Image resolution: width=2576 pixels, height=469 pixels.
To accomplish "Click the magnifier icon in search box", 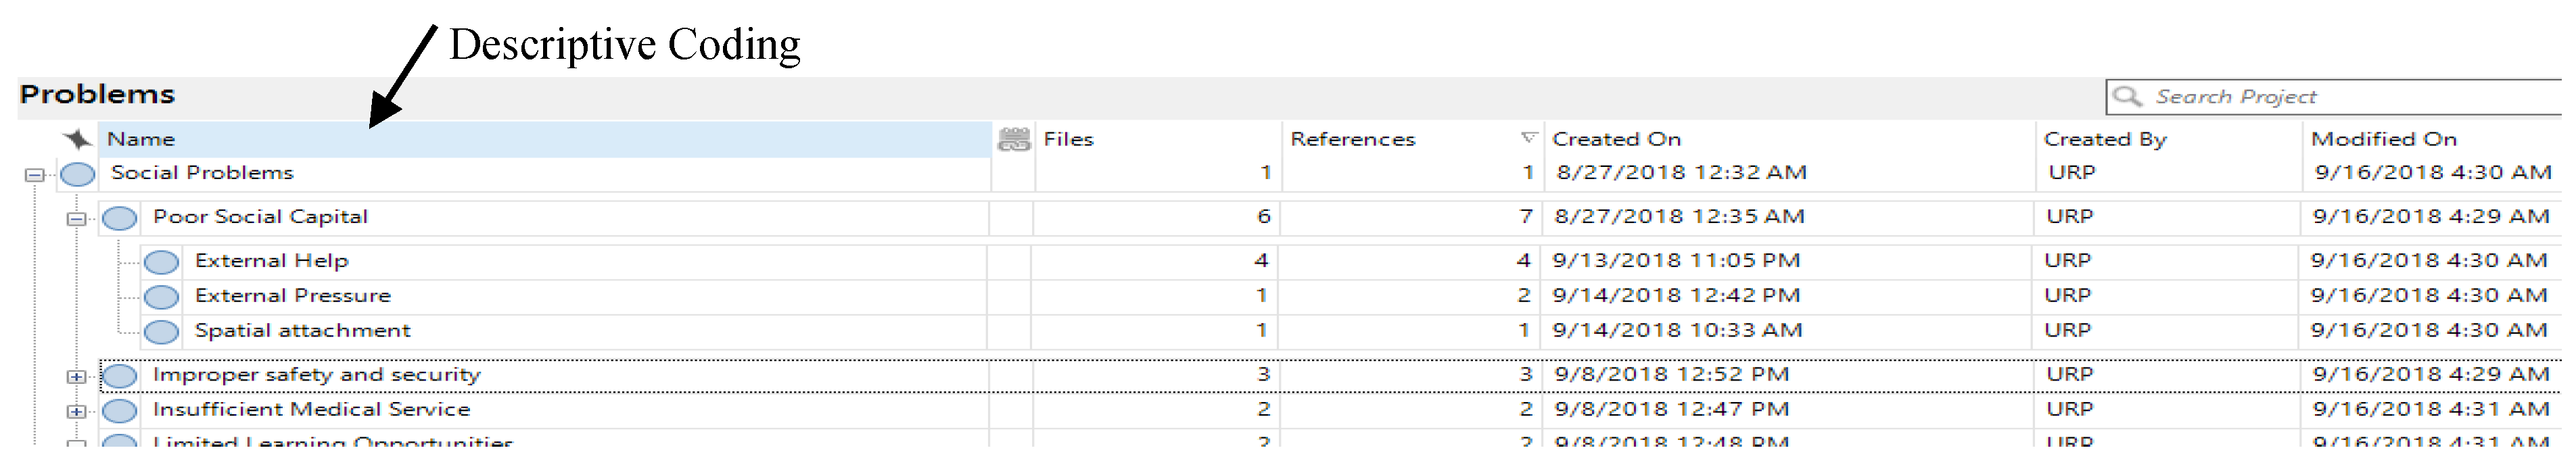I will [x=2127, y=97].
